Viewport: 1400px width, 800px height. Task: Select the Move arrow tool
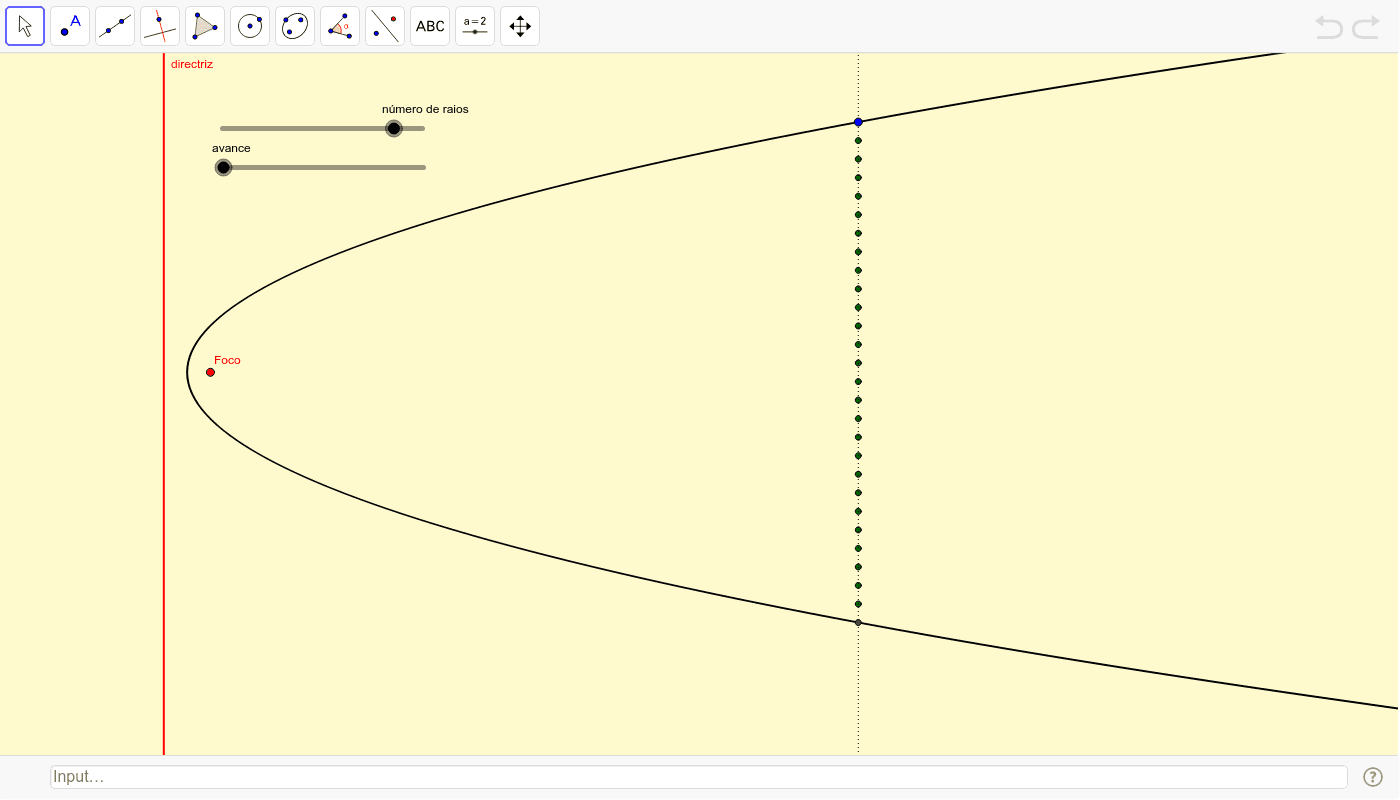click(25, 26)
